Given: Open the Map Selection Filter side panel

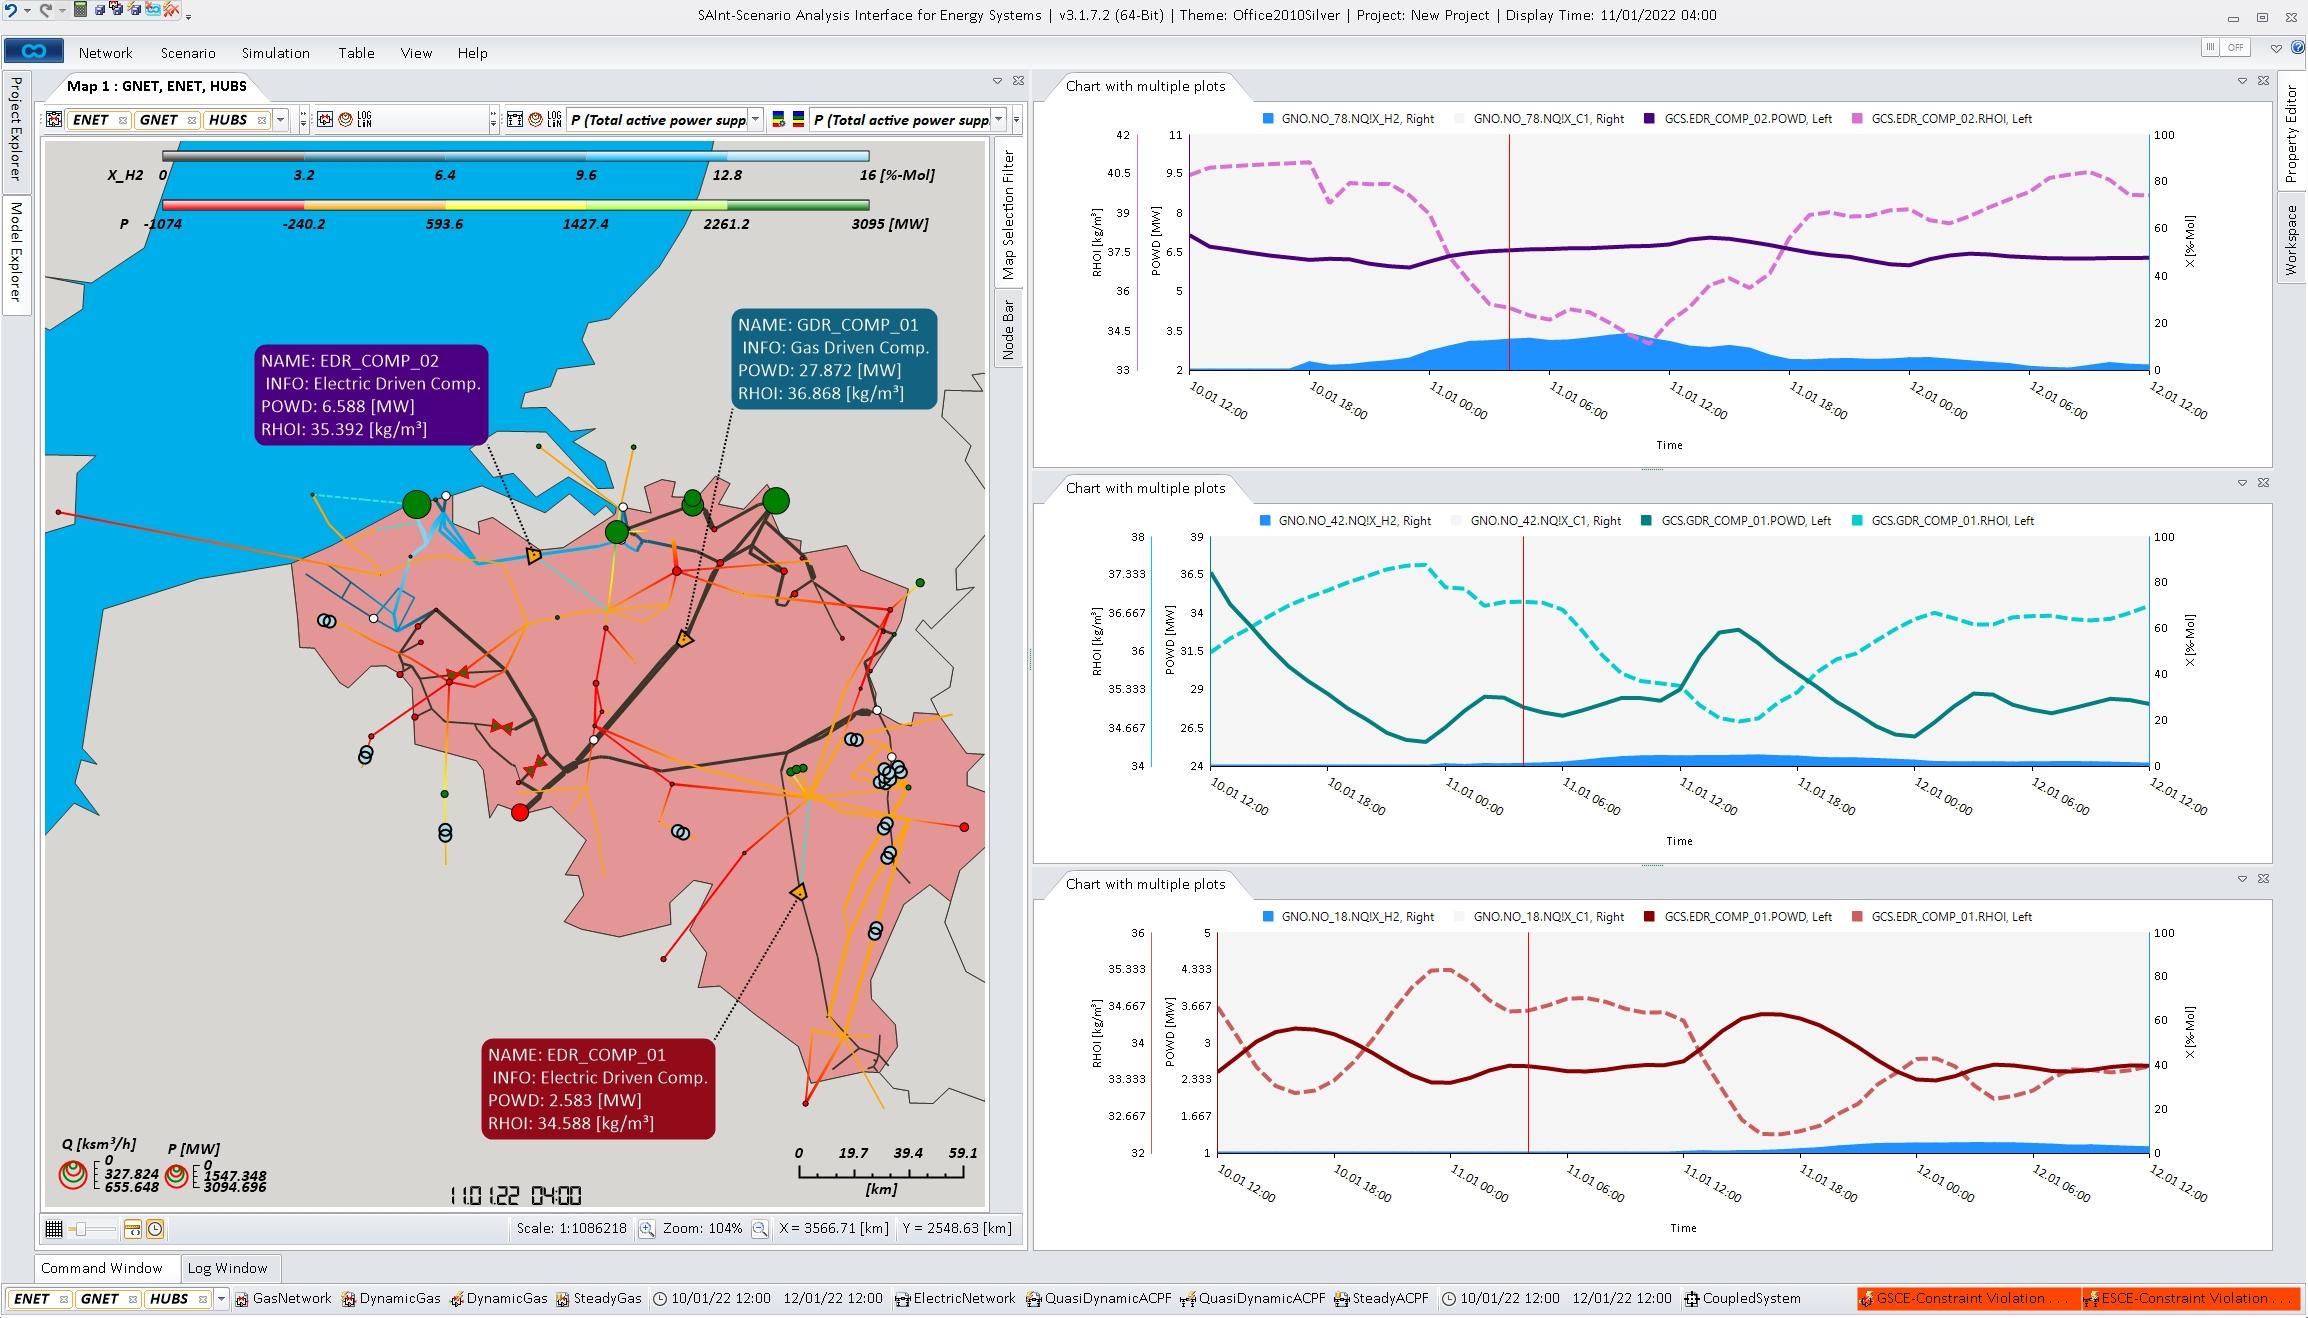Looking at the screenshot, I should [1008, 214].
